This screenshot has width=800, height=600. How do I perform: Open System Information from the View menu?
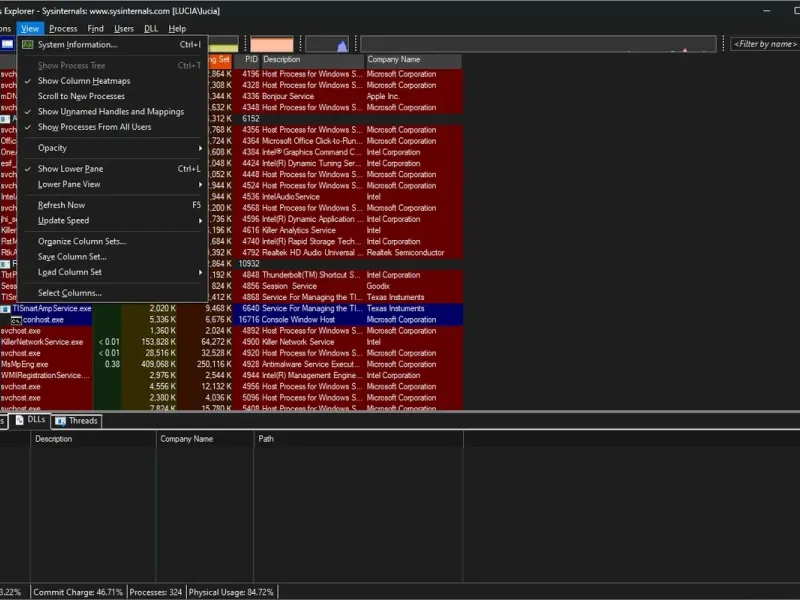tap(78, 45)
